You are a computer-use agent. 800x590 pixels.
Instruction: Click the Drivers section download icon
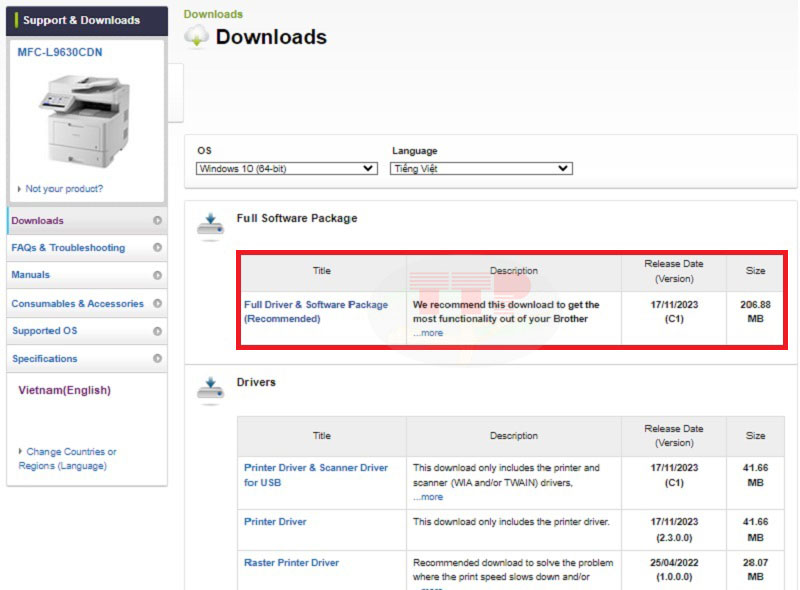[210, 390]
